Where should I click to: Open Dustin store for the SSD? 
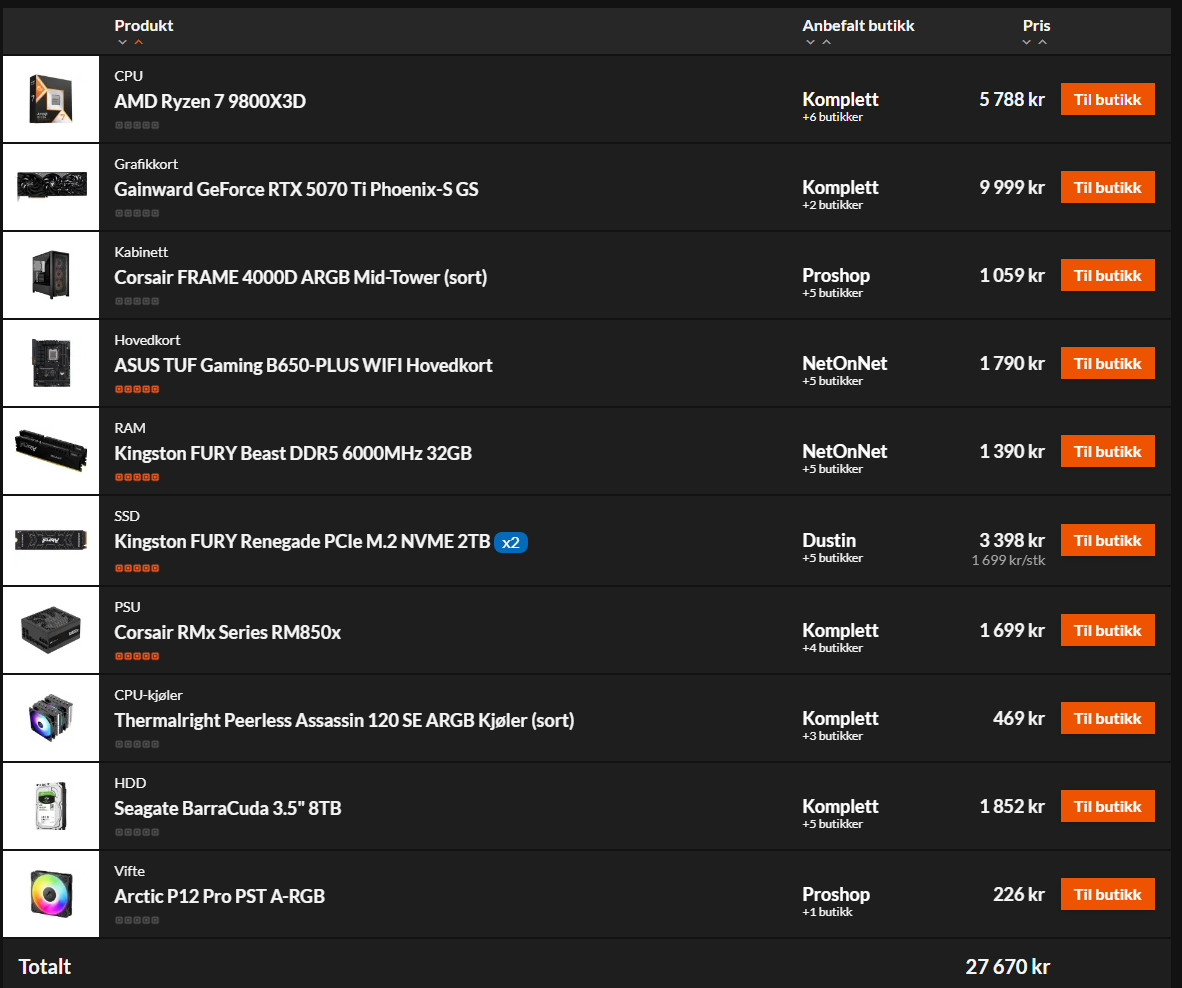(829, 540)
